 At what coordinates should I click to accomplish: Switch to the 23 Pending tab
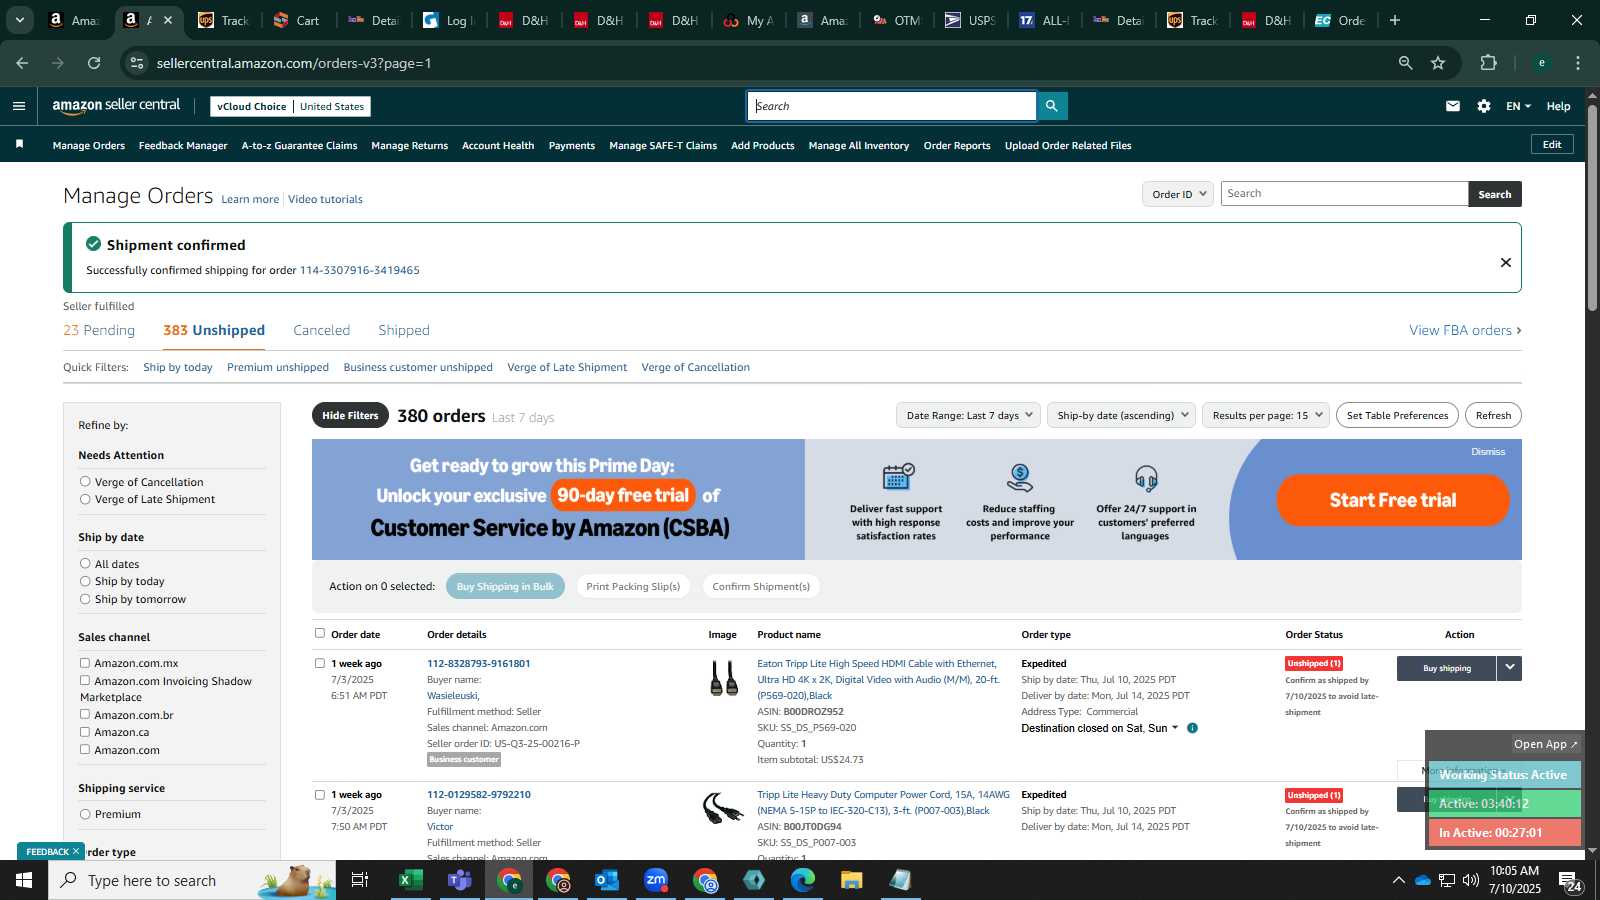point(99,330)
